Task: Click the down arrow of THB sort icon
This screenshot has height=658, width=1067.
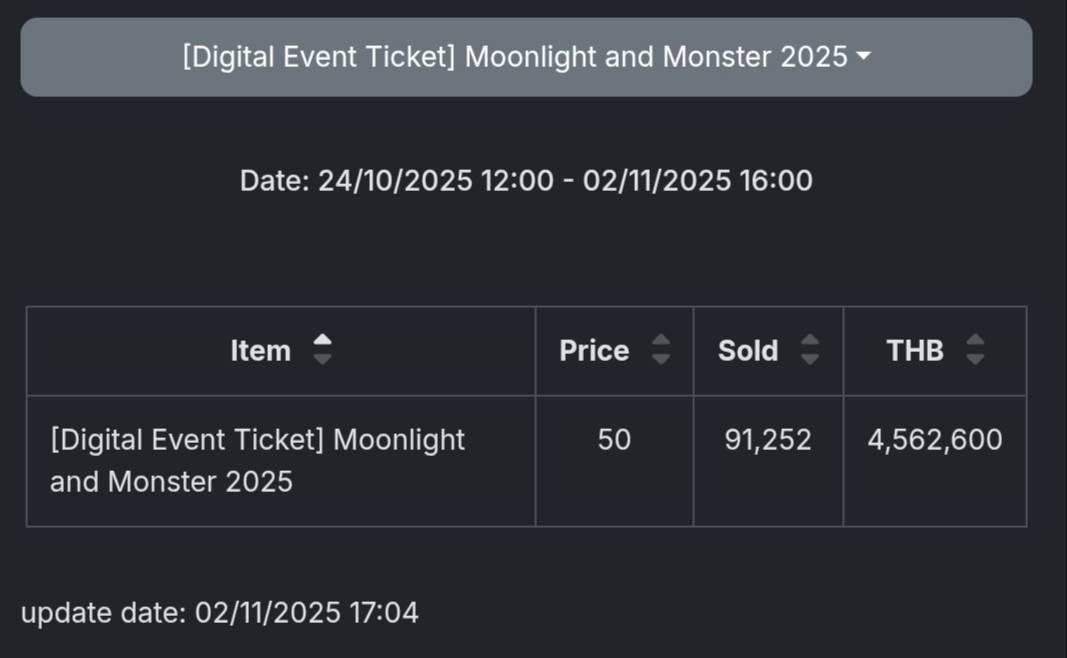Action: pos(975,359)
